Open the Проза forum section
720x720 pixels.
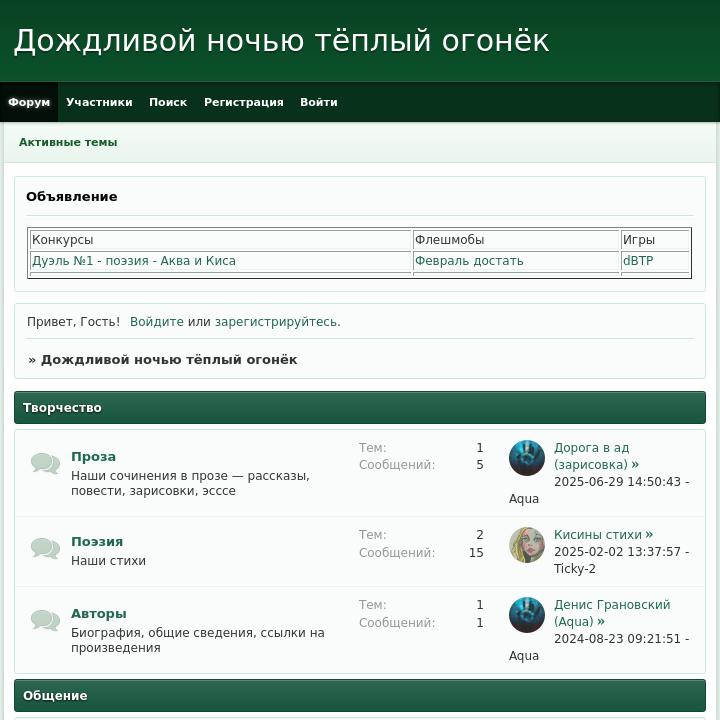point(93,457)
